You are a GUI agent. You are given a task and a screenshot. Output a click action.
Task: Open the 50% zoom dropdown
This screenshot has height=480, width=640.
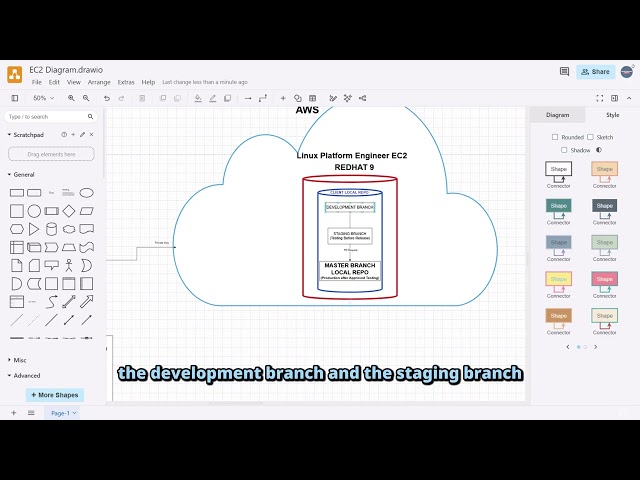43,98
